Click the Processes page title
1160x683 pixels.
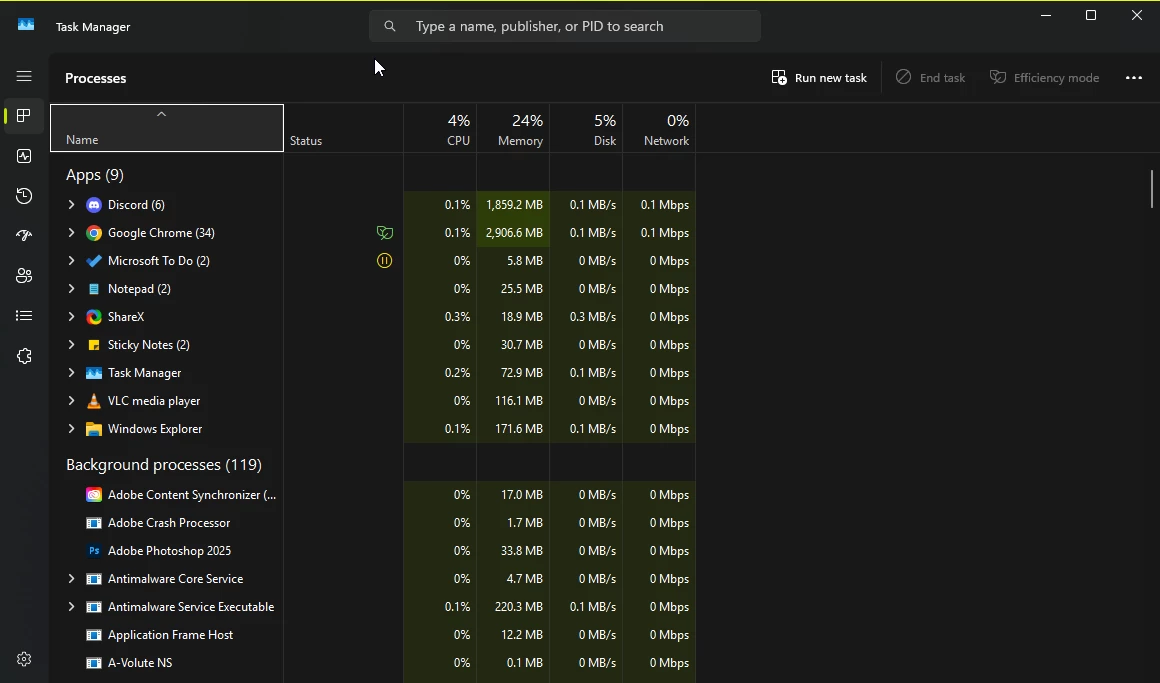coord(95,78)
